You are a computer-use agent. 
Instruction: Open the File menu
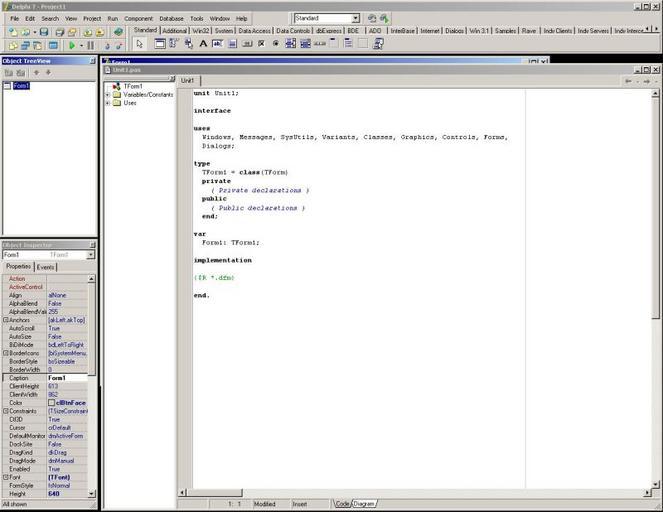pos(14,19)
